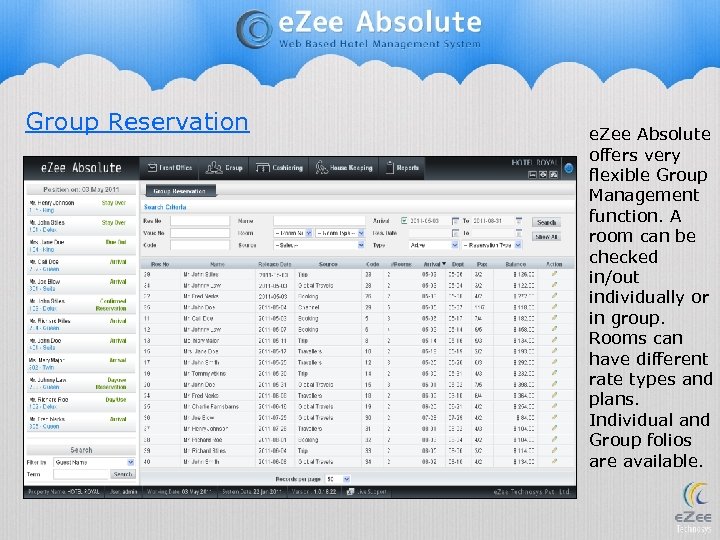The image size is (720, 540).
Task: Click edit pencil for Mr Tommy Atkins
Action: coord(554,373)
